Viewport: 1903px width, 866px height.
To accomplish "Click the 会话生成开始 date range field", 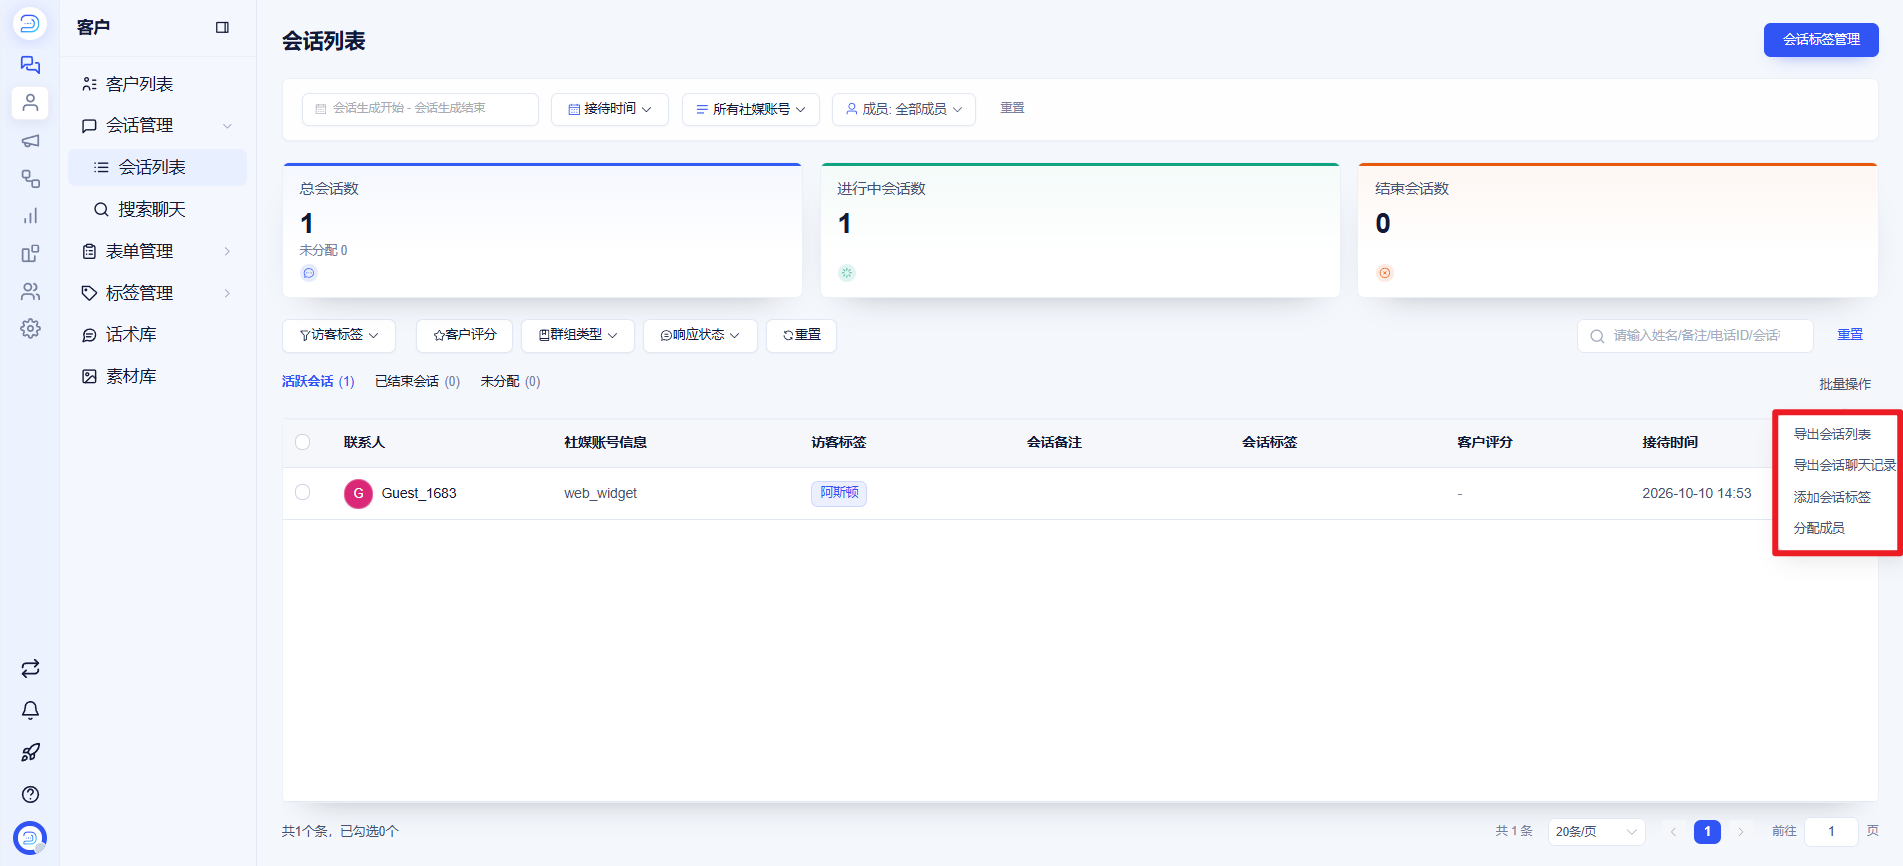I will pyautogui.click(x=420, y=109).
